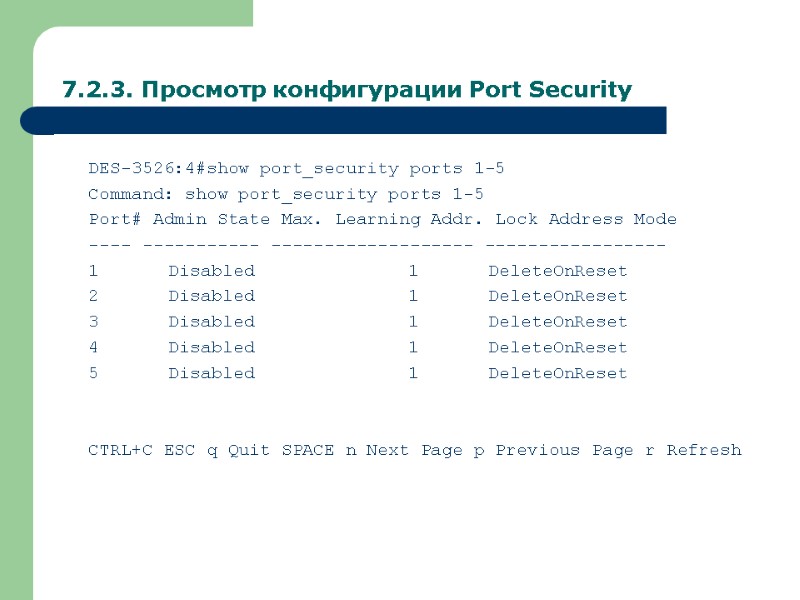Viewport: 800px width, 600px height.
Task: Click the slide title about Port Security
Action: coord(347,90)
